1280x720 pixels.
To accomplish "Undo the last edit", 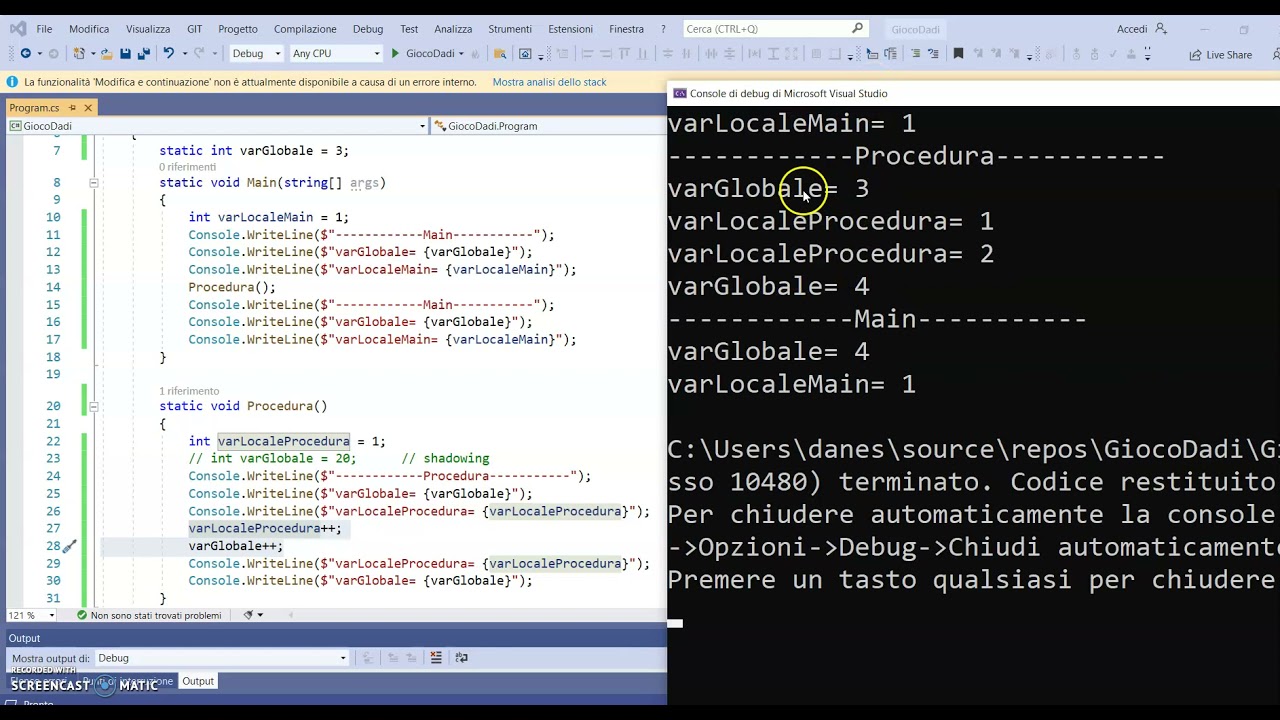I will 168,53.
